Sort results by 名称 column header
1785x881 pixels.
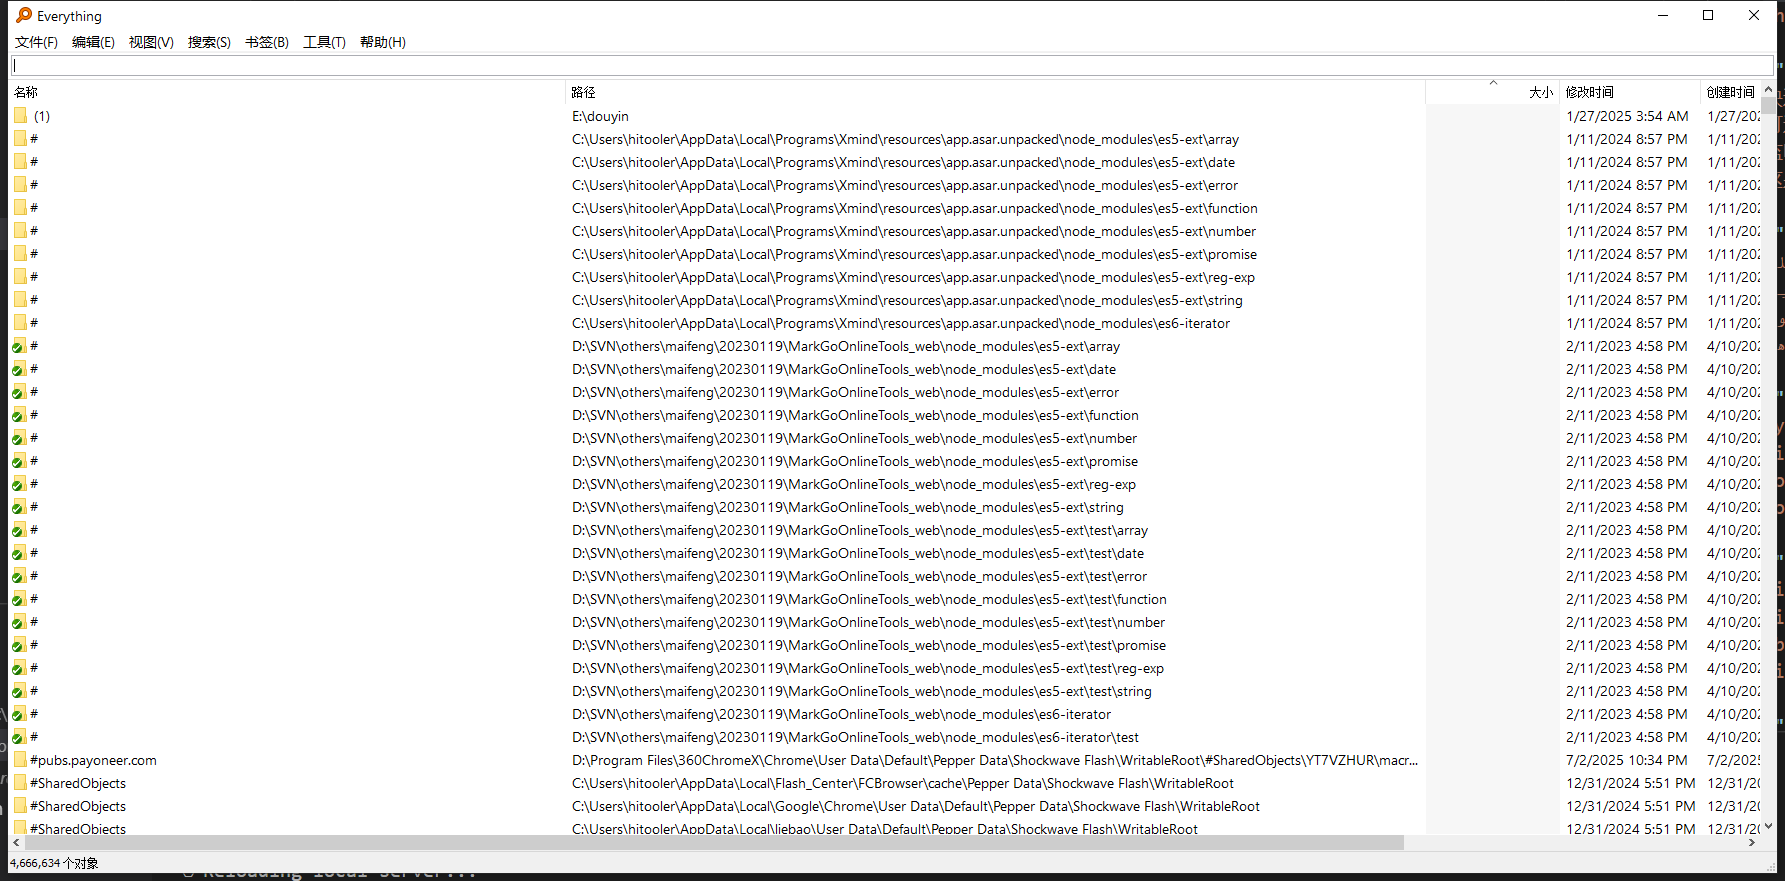(x=288, y=92)
